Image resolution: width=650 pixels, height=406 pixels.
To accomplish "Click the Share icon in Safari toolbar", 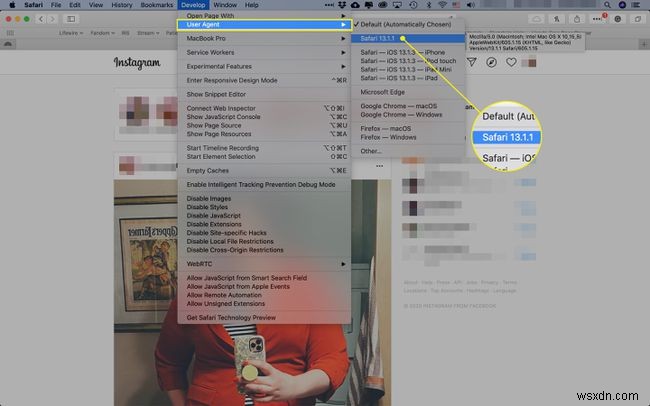I will [577, 19].
